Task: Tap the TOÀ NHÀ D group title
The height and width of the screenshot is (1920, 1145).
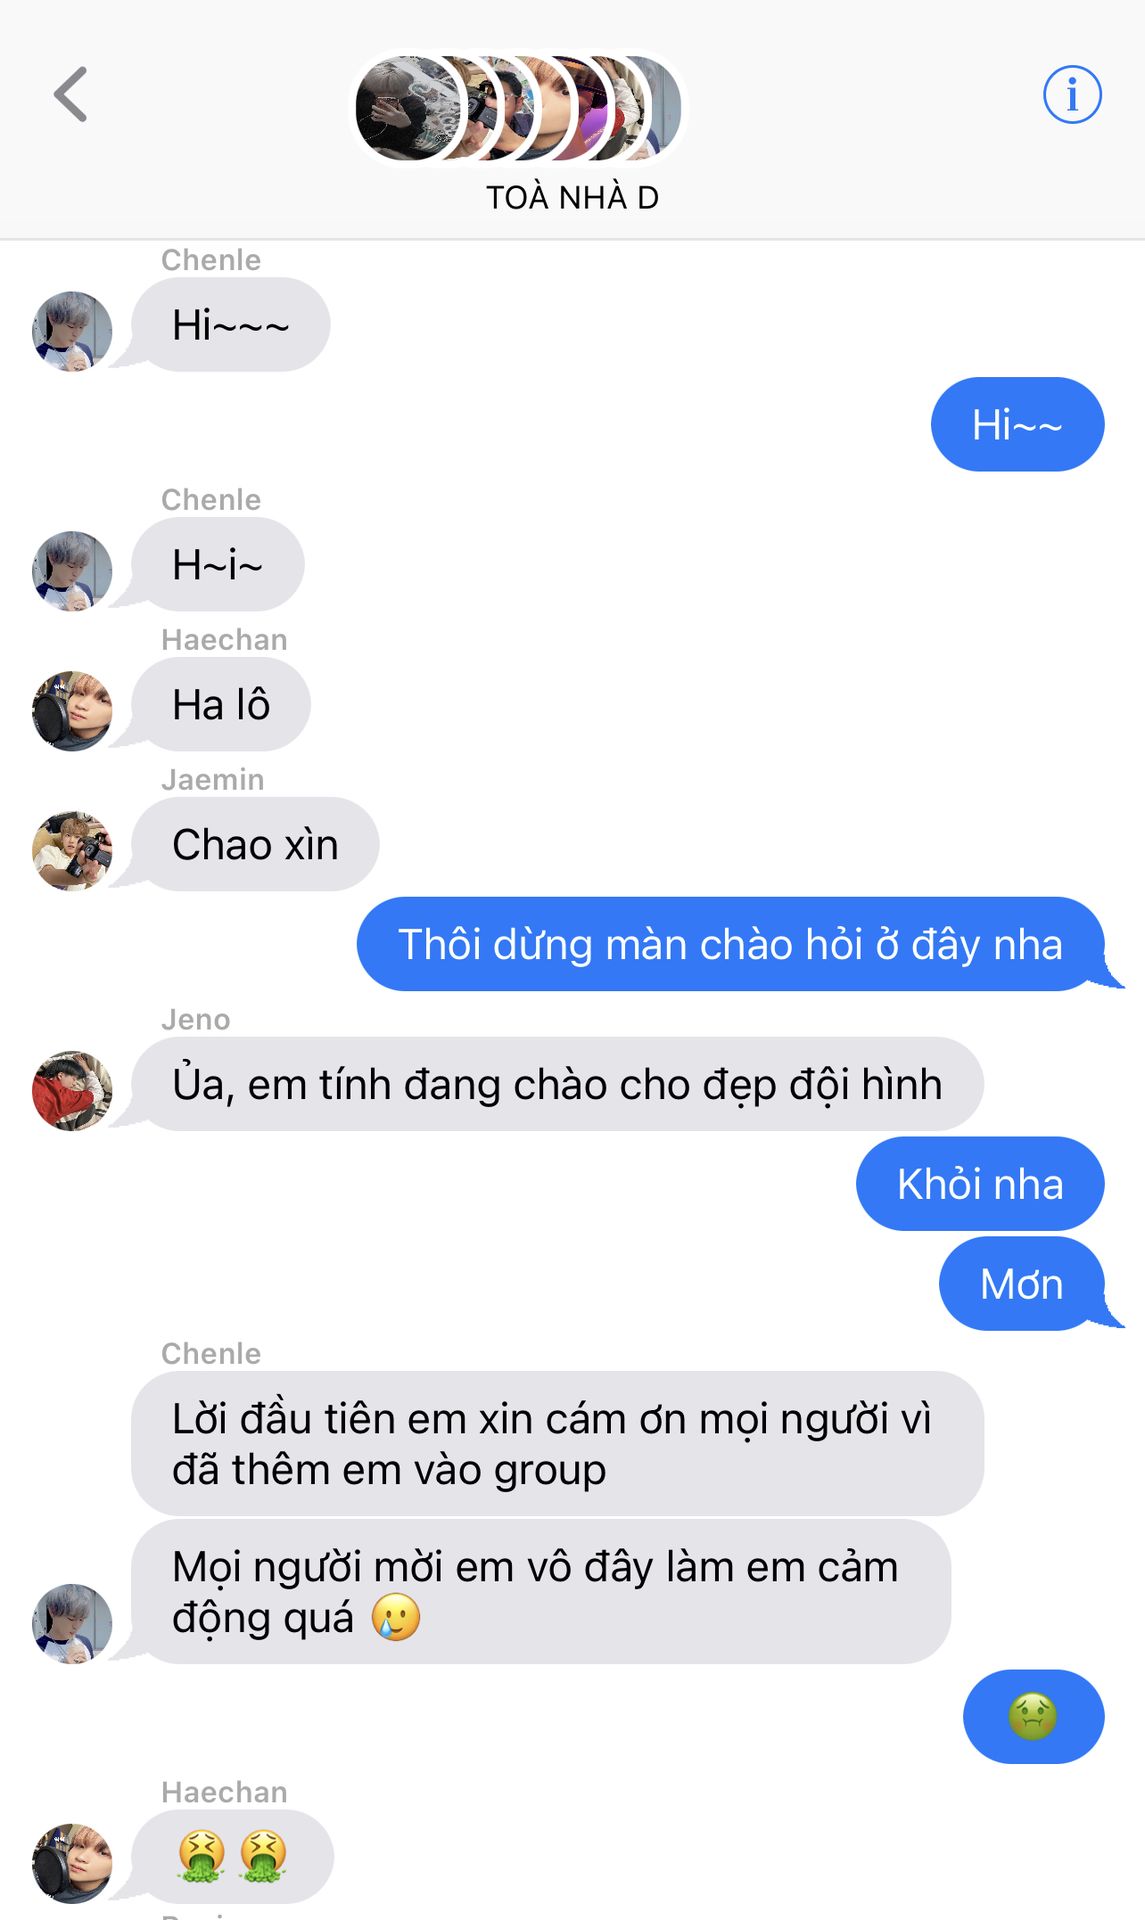Action: coord(572,198)
